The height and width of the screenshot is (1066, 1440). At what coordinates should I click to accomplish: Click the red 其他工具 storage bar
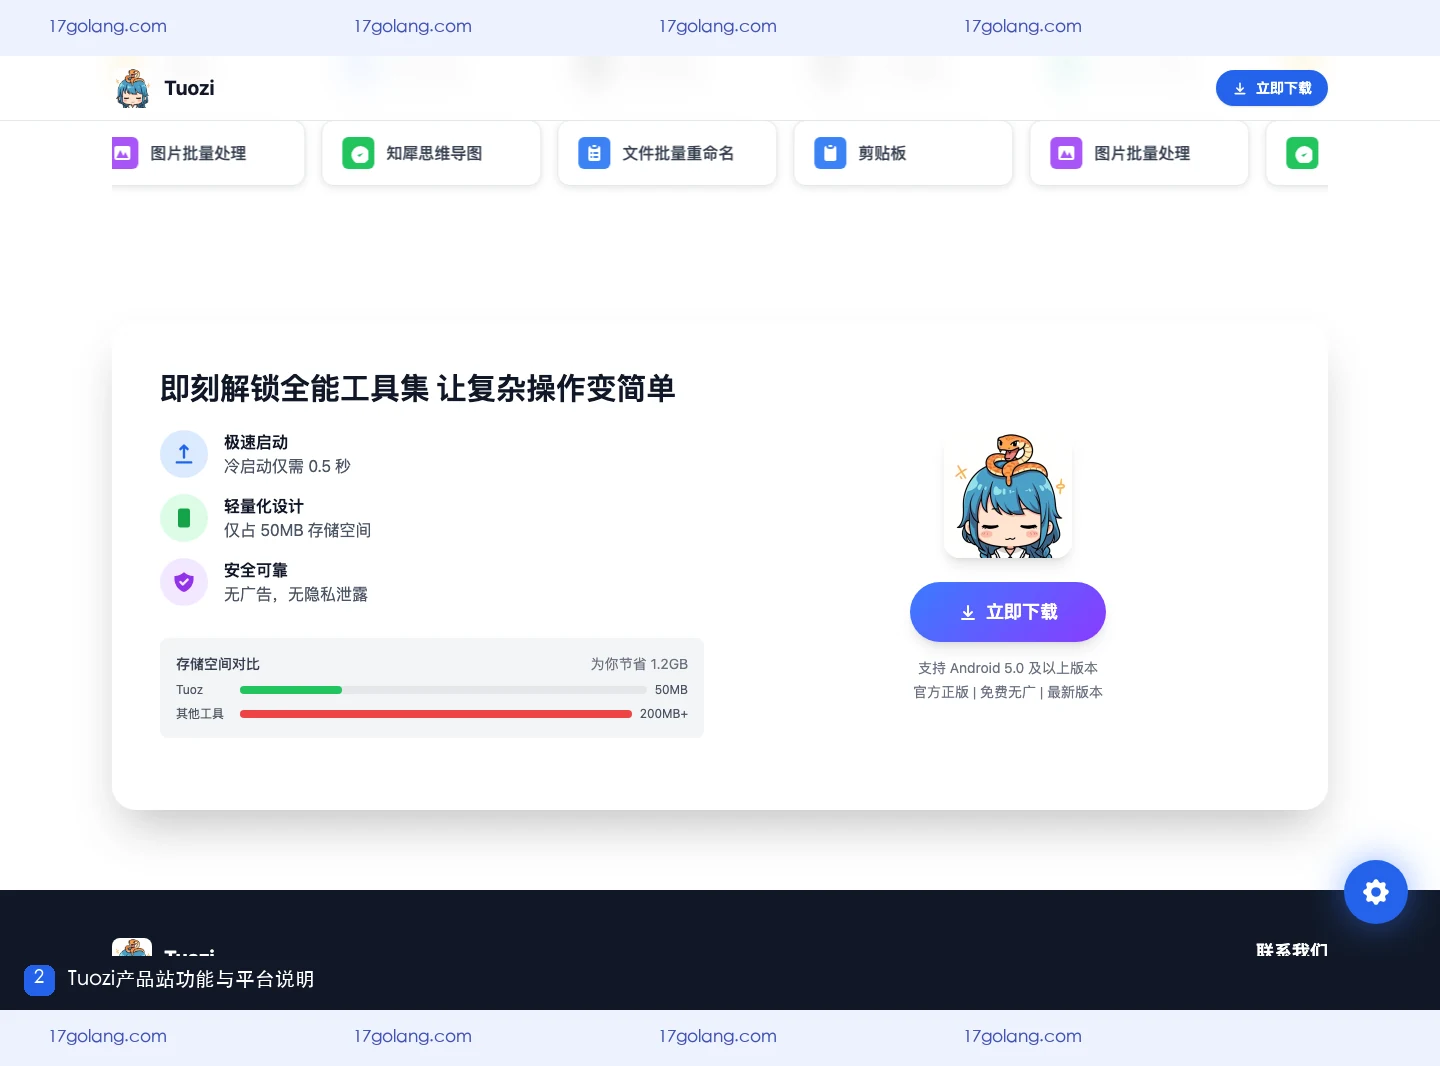click(x=436, y=714)
